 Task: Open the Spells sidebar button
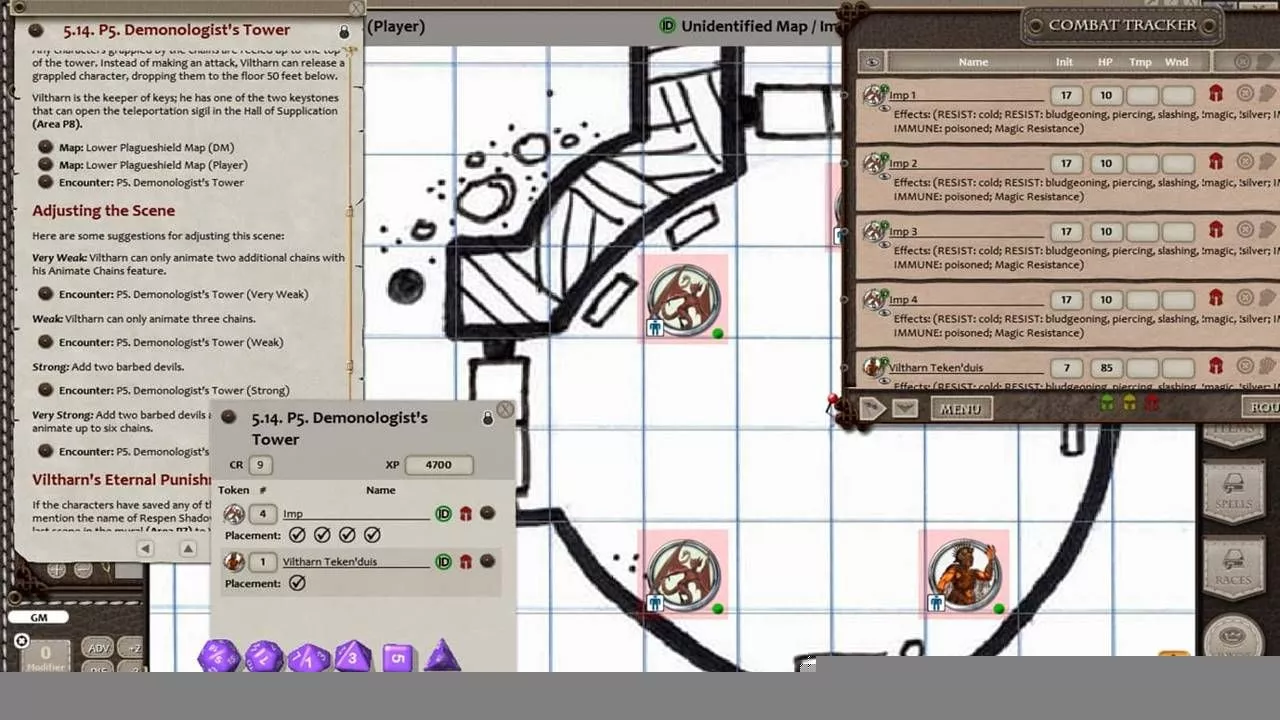click(1233, 490)
